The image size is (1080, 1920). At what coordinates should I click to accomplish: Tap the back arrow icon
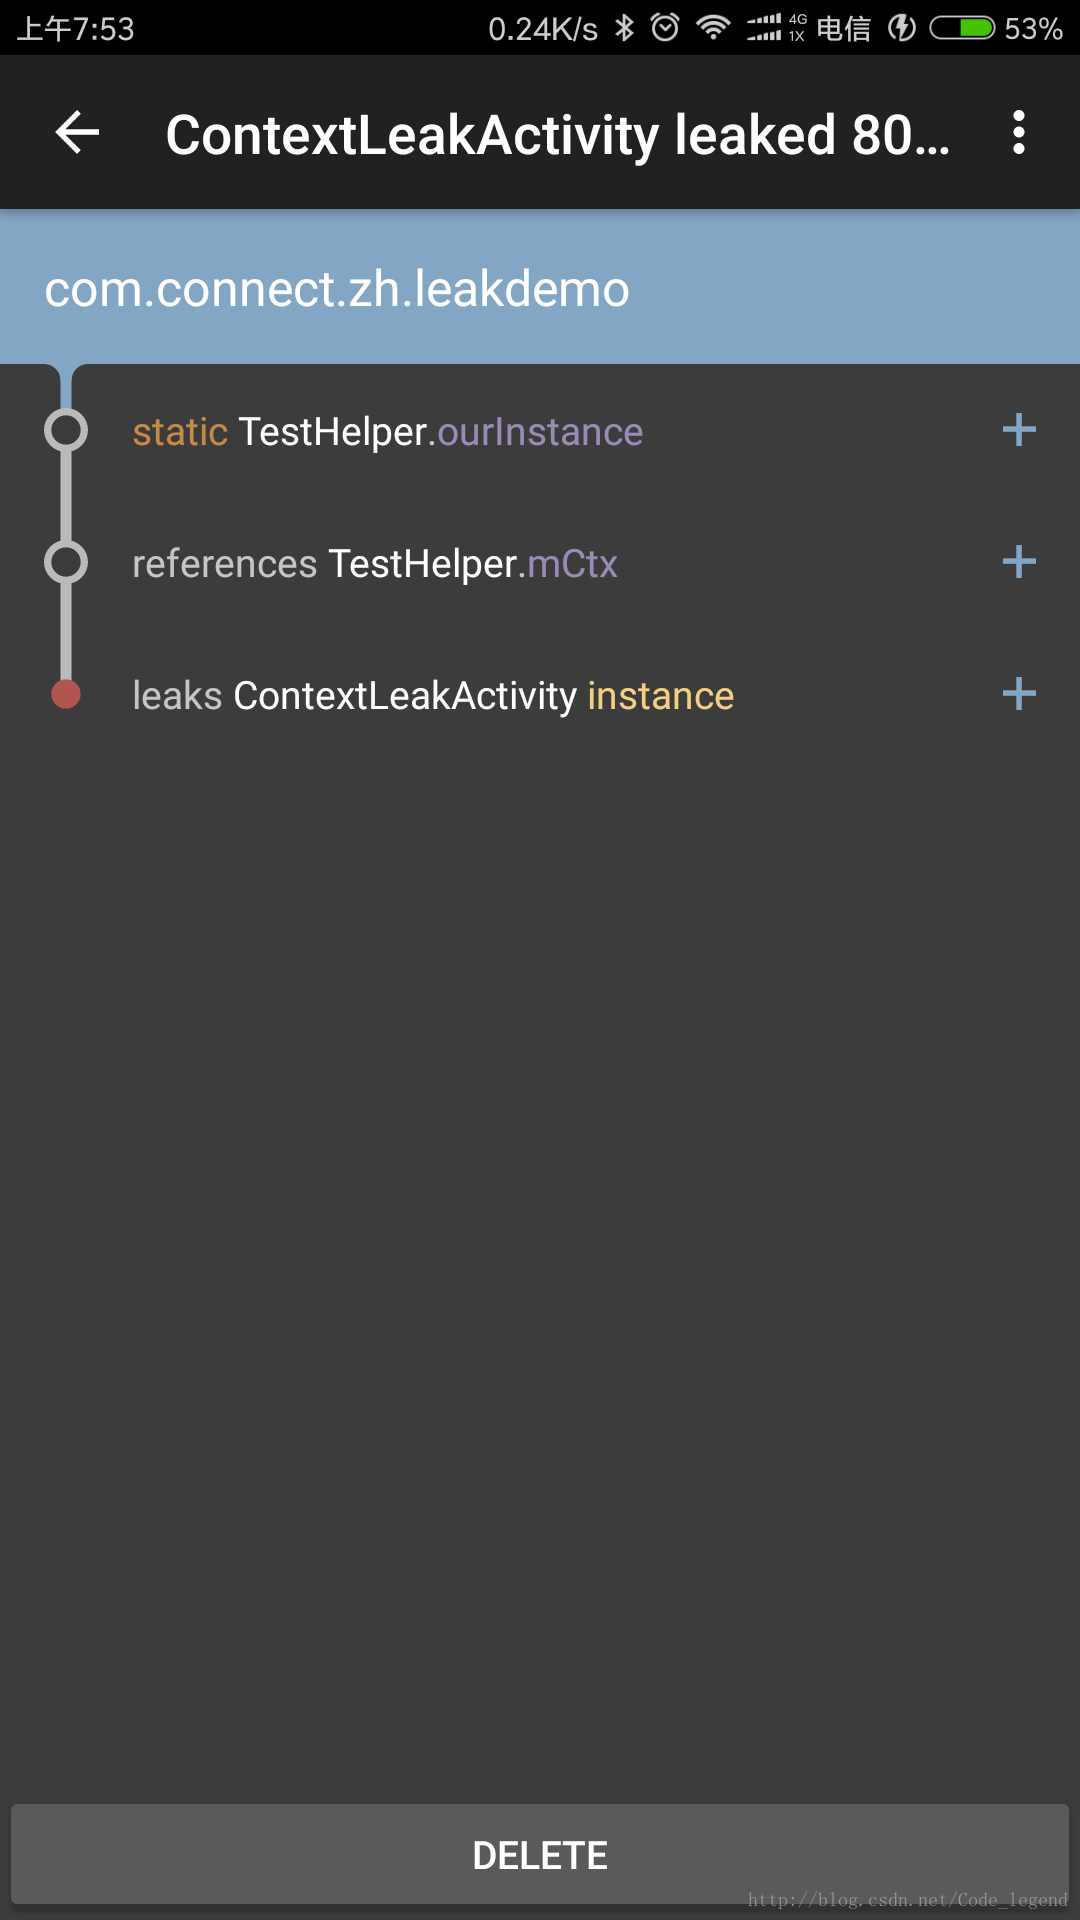click(77, 133)
